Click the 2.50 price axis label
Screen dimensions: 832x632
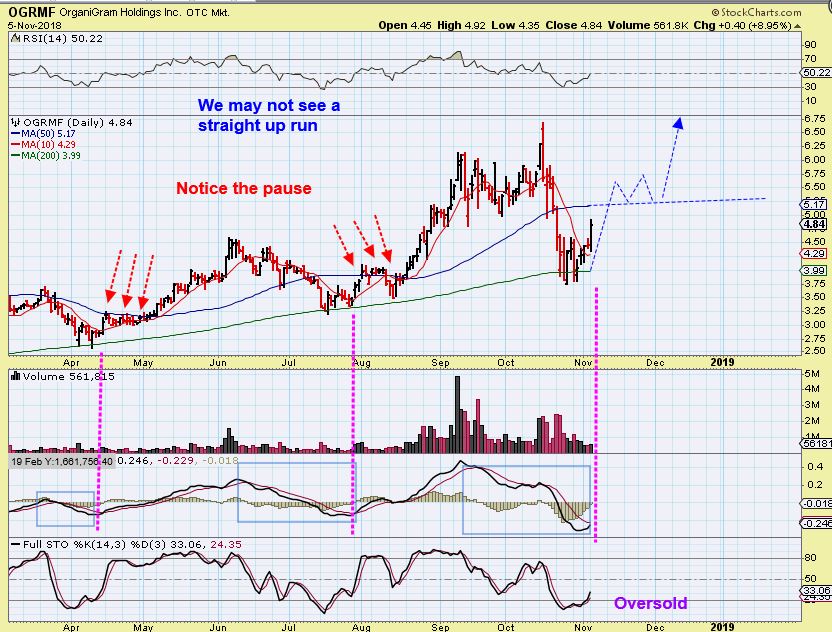(x=814, y=351)
